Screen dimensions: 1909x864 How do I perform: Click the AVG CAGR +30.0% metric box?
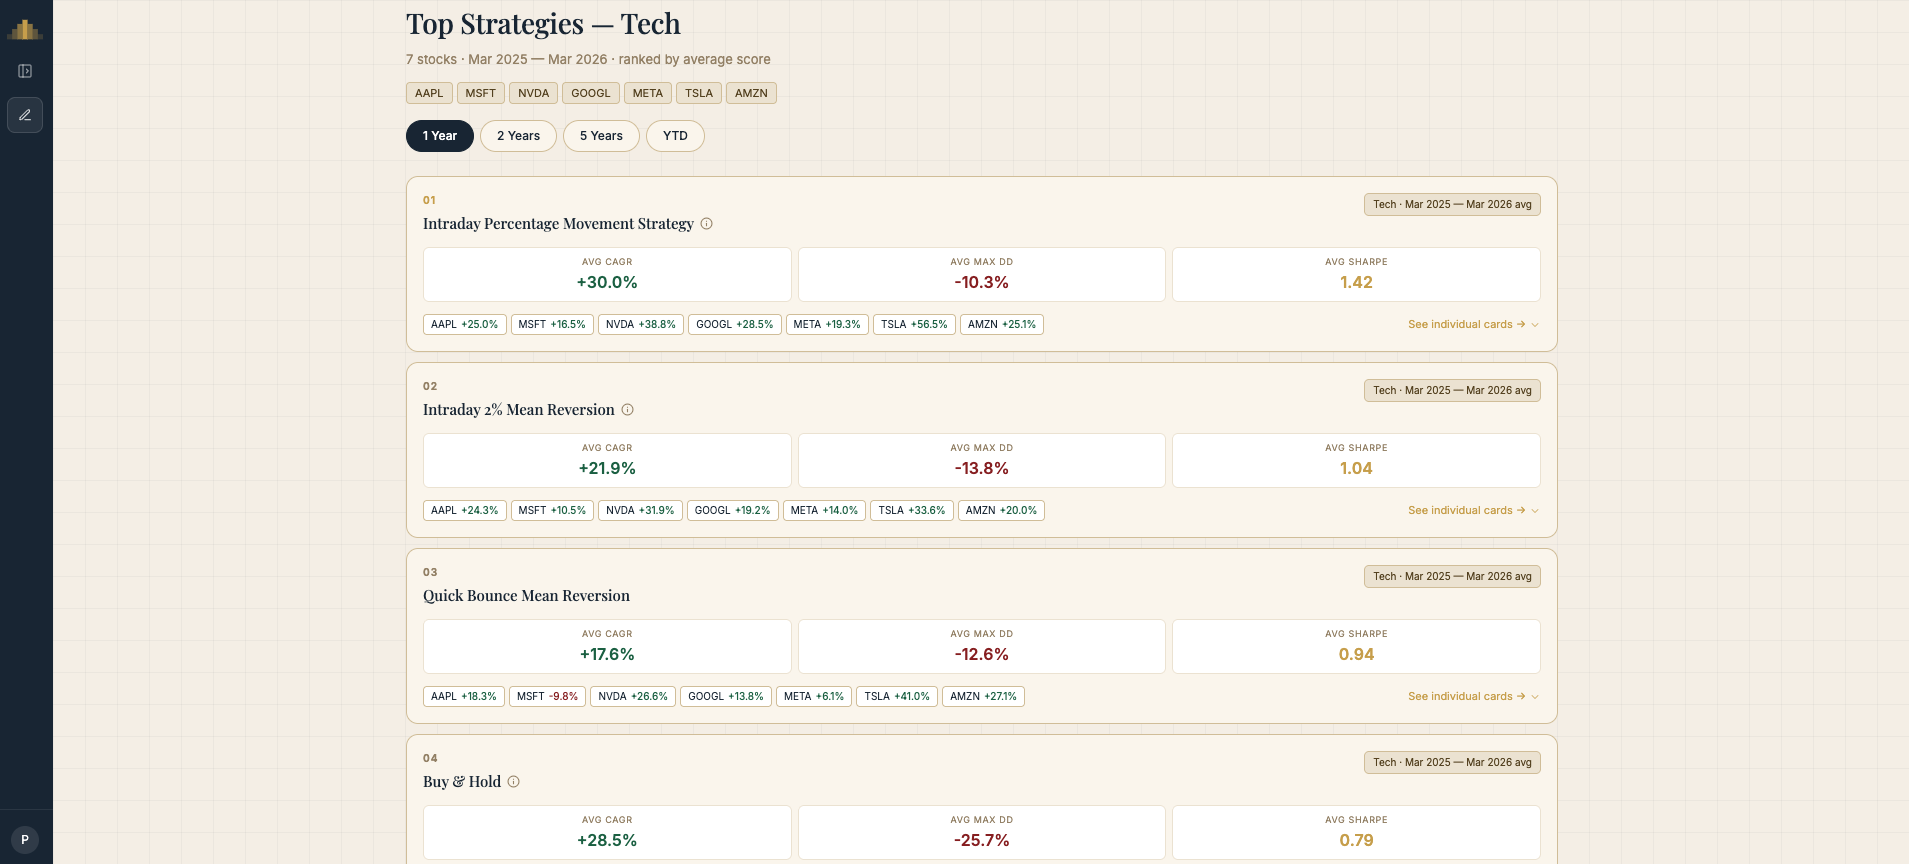click(x=607, y=274)
